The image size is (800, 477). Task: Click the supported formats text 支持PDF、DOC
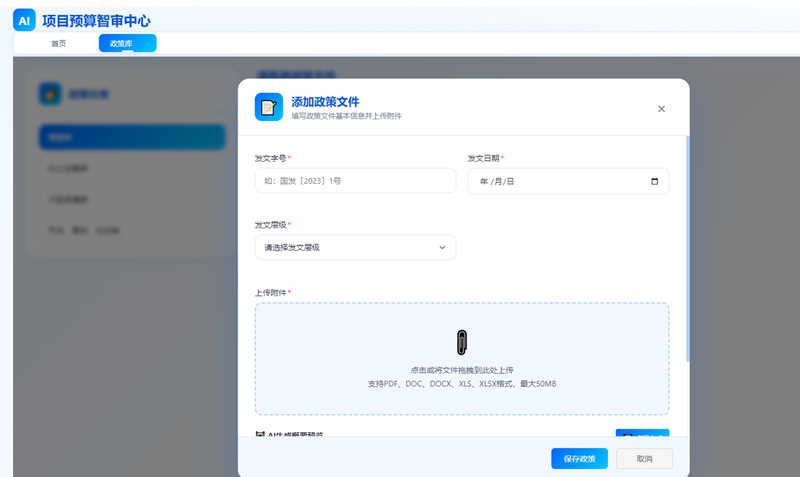tap(462, 384)
